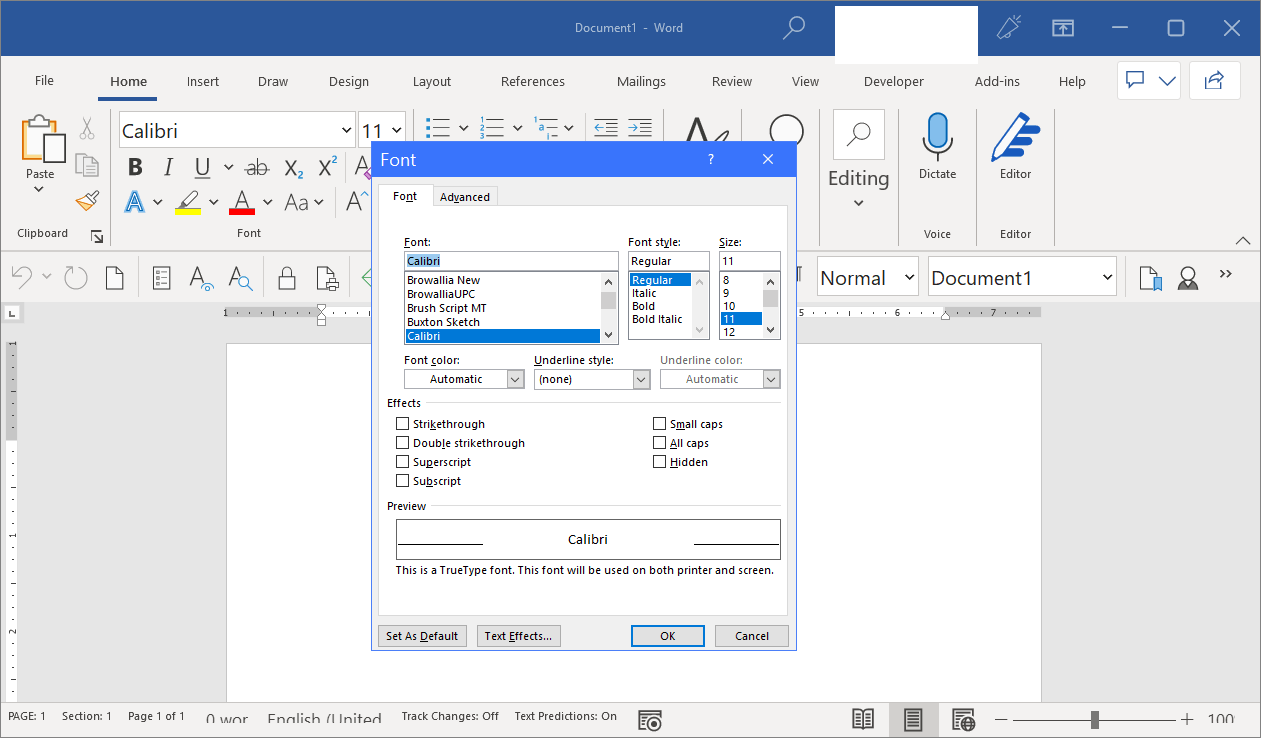Image resolution: width=1261 pixels, height=738 pixels.
Task: Enable the Strikethrough checkbox
Action: (x=403, y=424)
